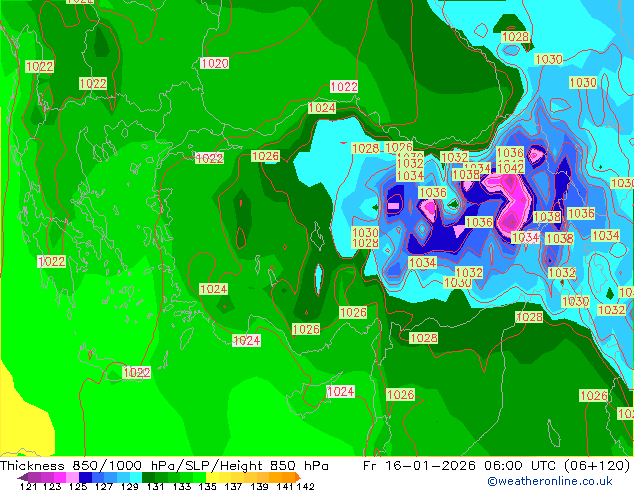The width and height of the screenshot is (634, 490).
Task: Click the dark purple 121 legend swatch
Action: [x=34, y=477]
